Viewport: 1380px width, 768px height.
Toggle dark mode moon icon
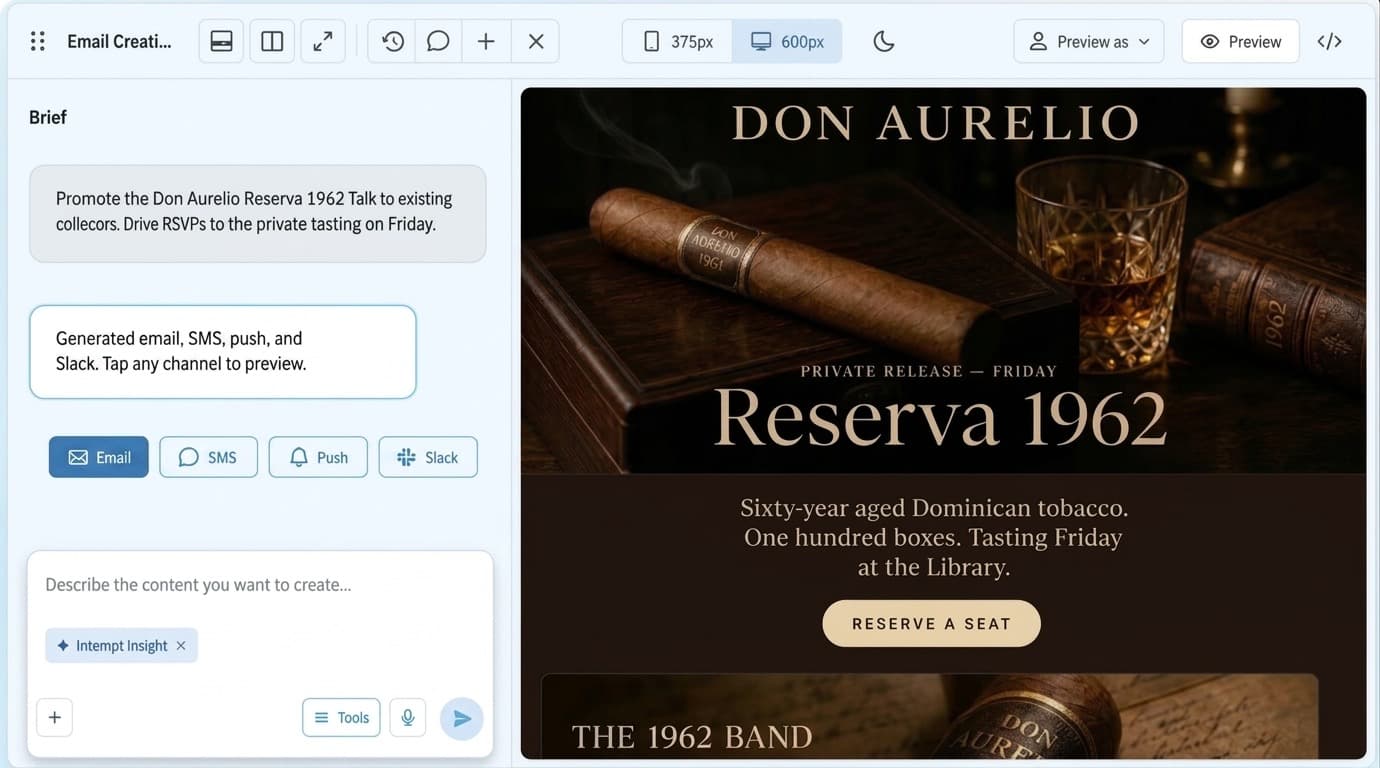click(x=883, y=41)
